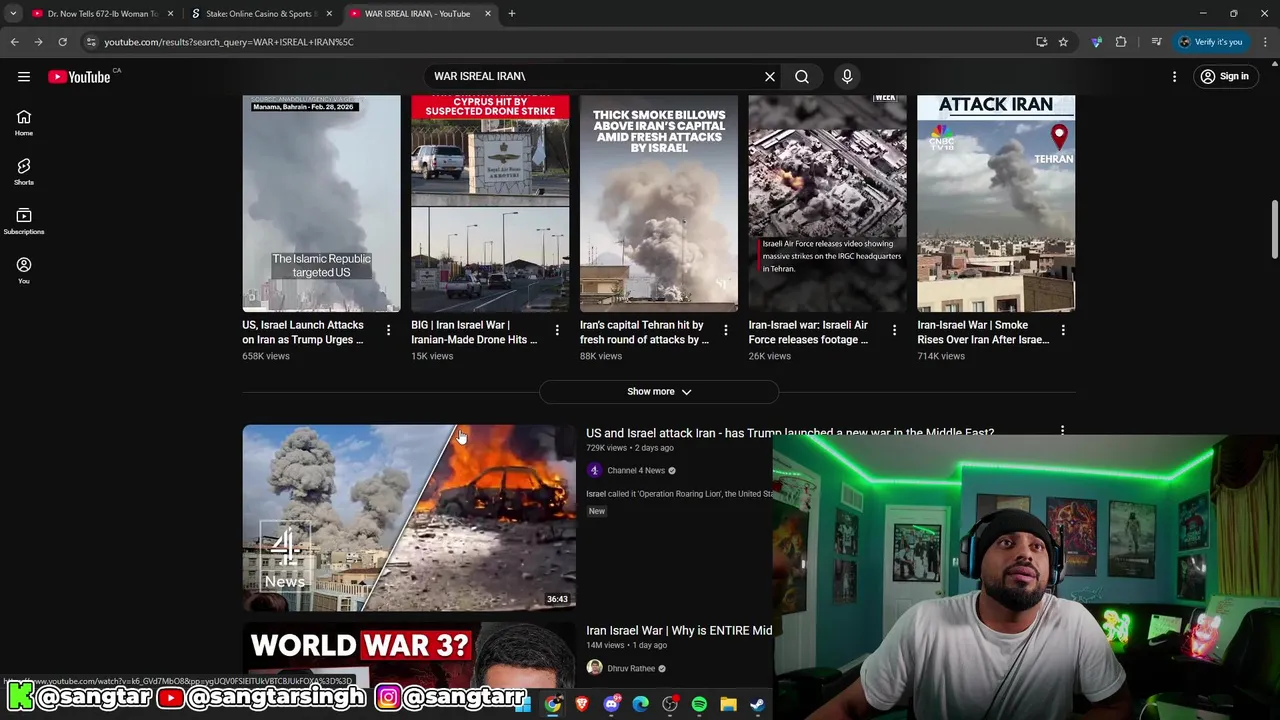Click the YouTube logo
1280x720 pixels.
click(x=79, y=77)
